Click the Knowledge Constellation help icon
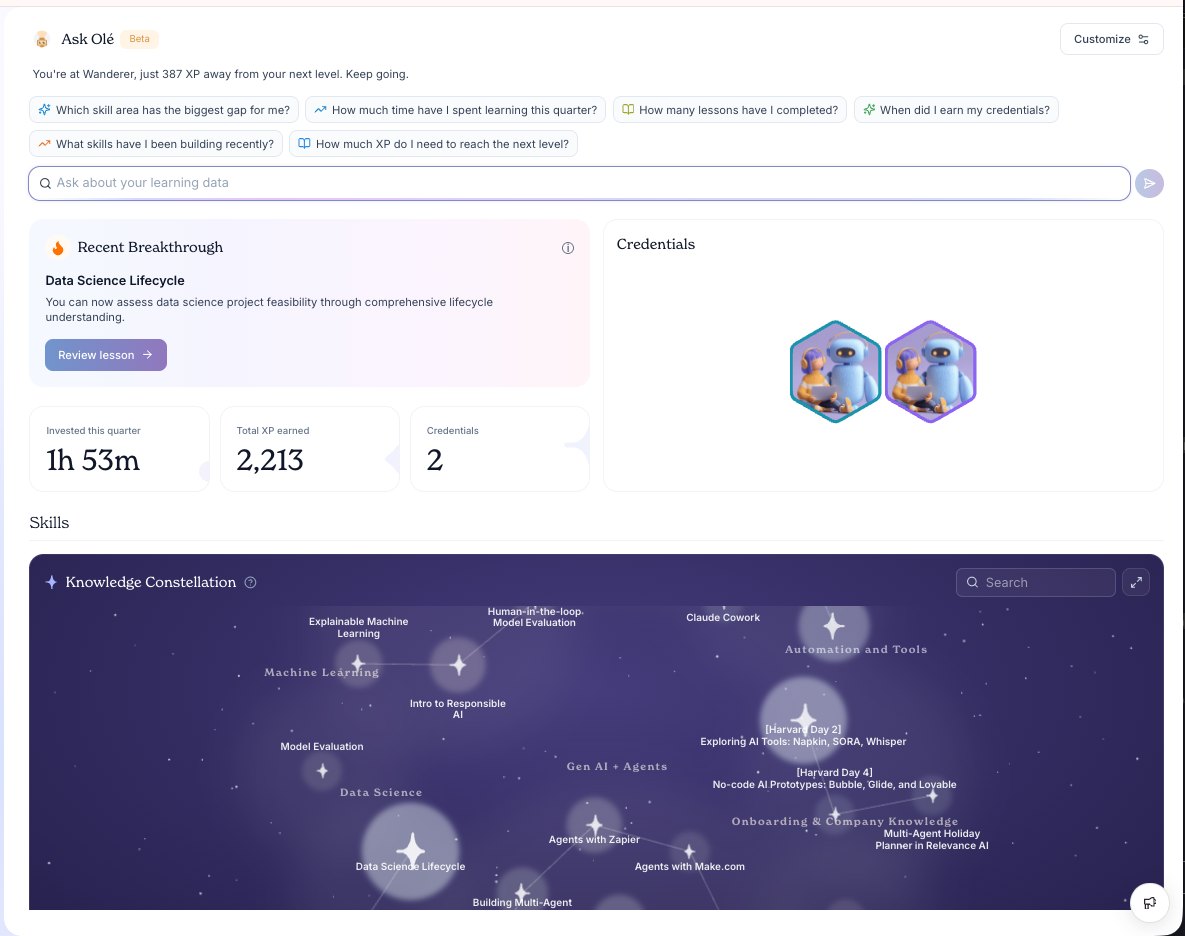The width and height of the screenshot is (1185, 936). pyautogui.click(x=250, y=582)
